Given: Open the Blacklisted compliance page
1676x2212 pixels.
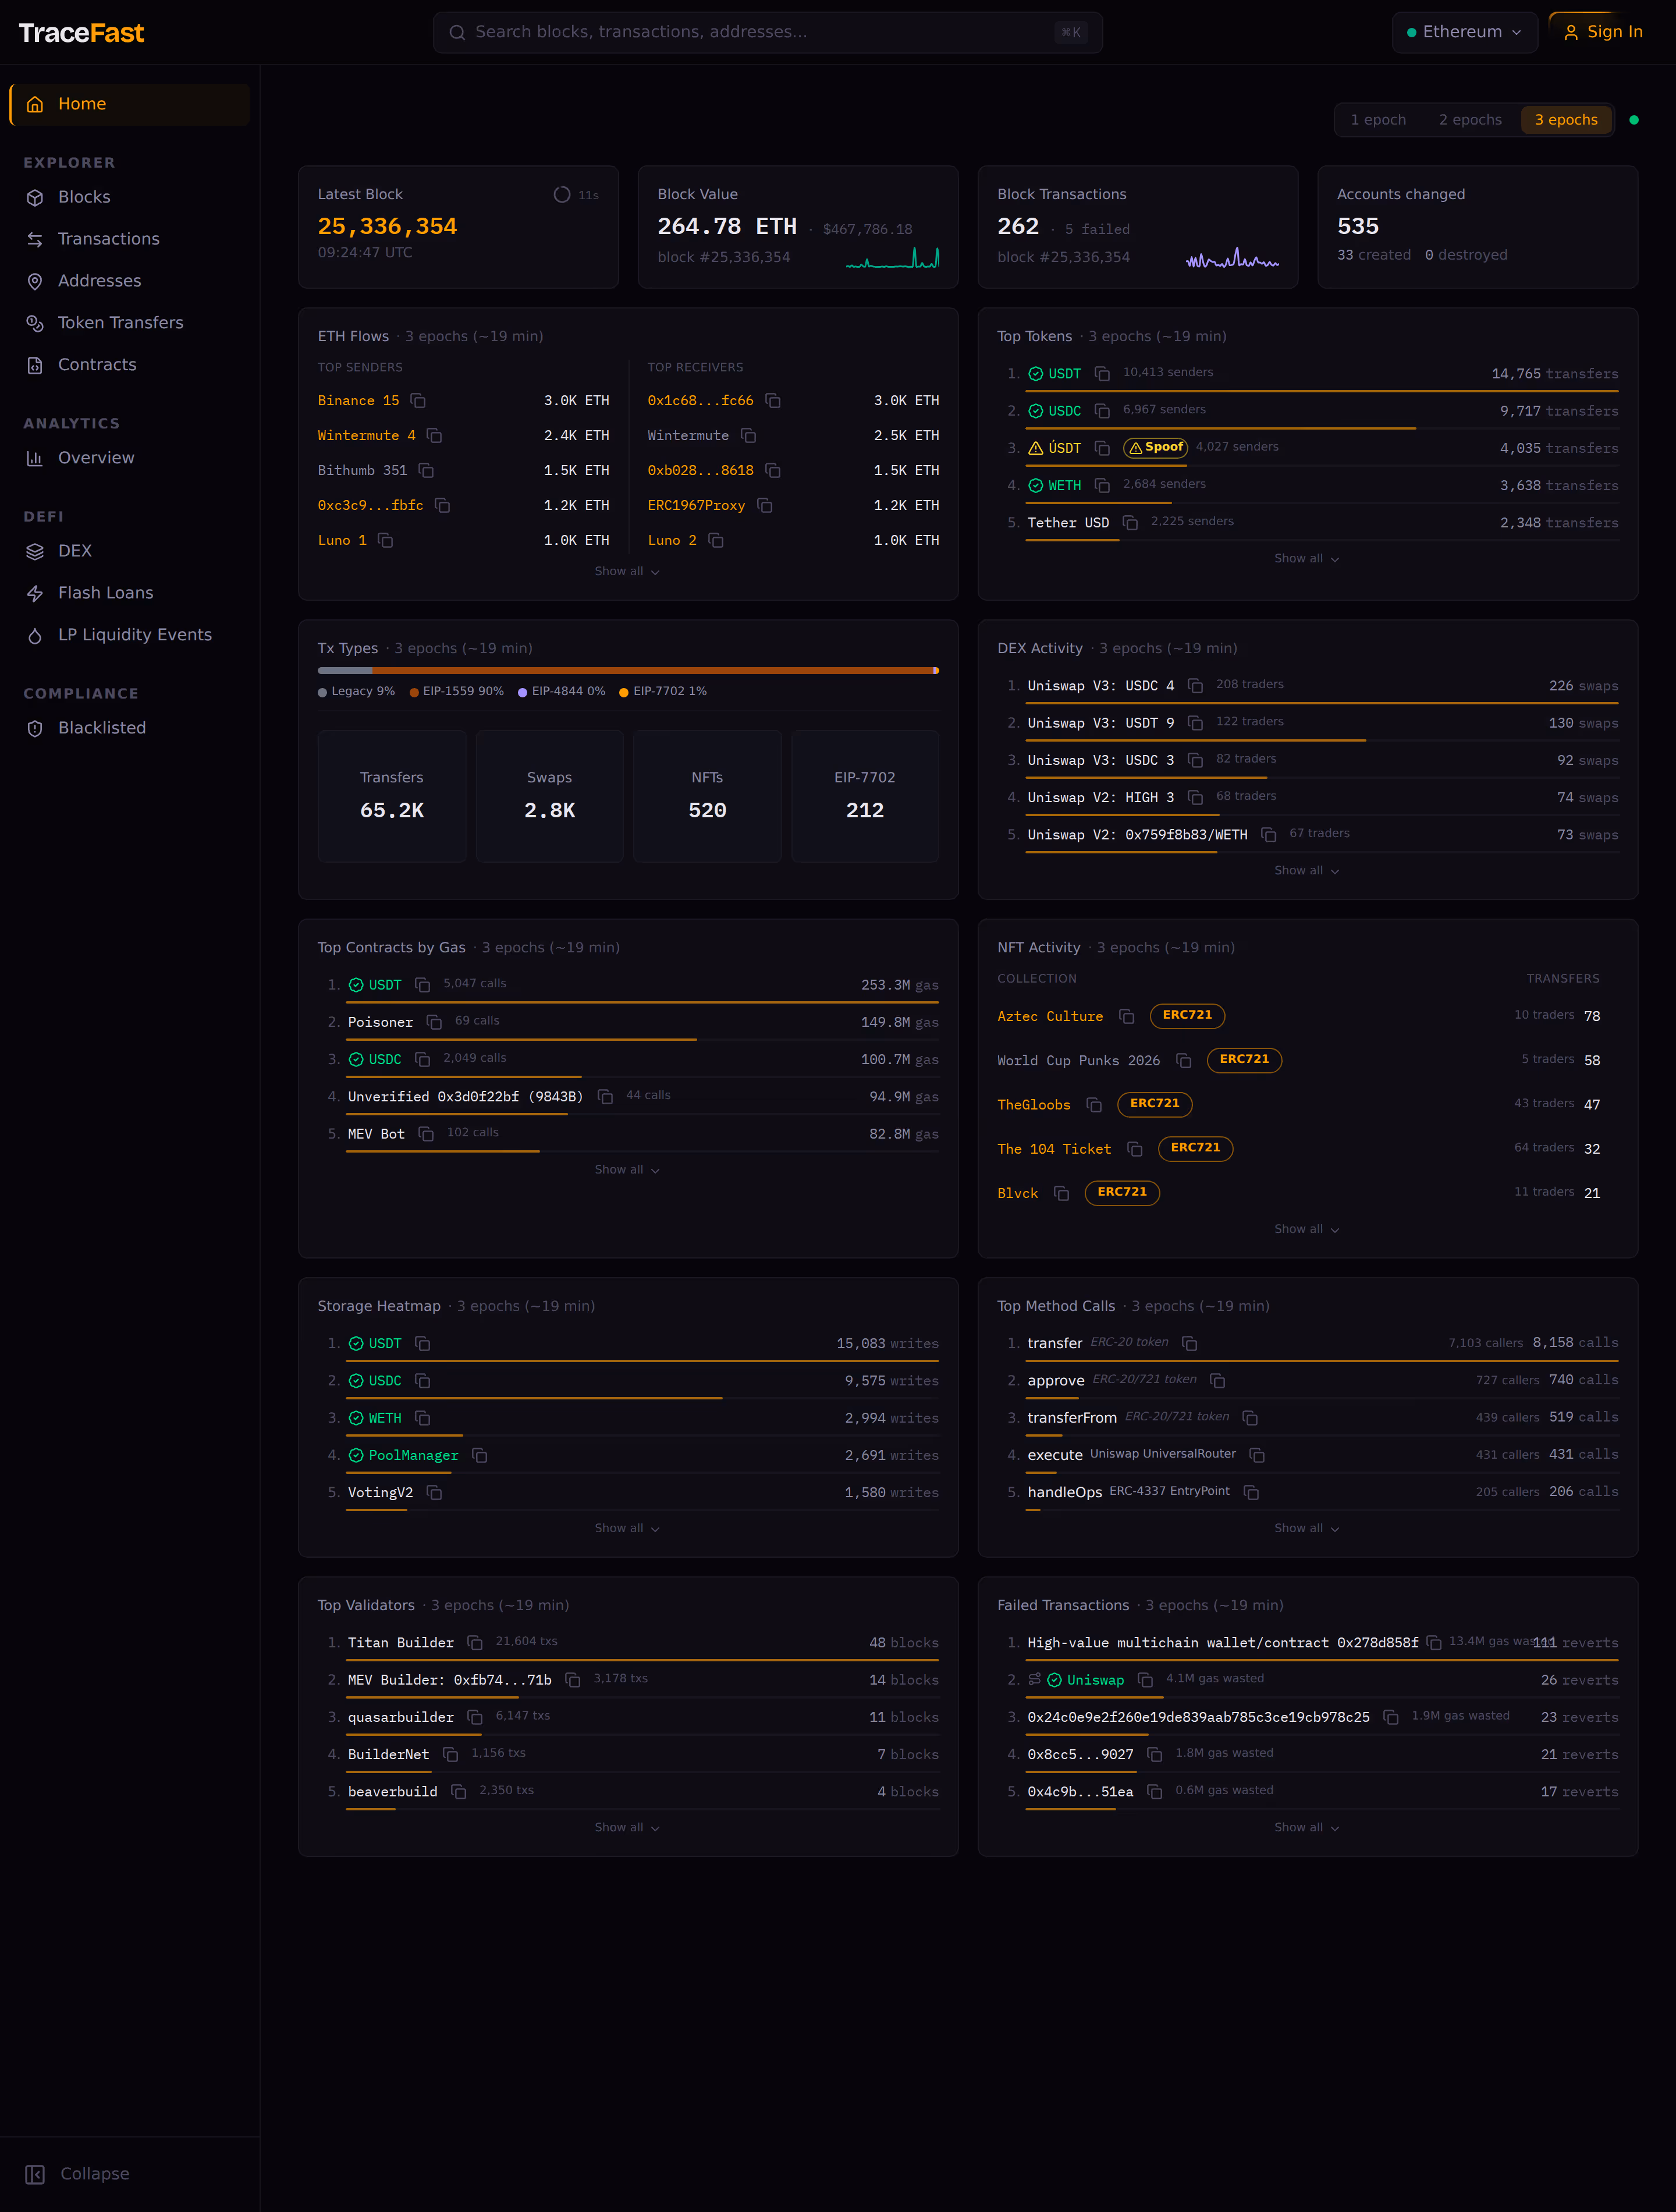Looking at the screenshot, I should click(130, 728).
